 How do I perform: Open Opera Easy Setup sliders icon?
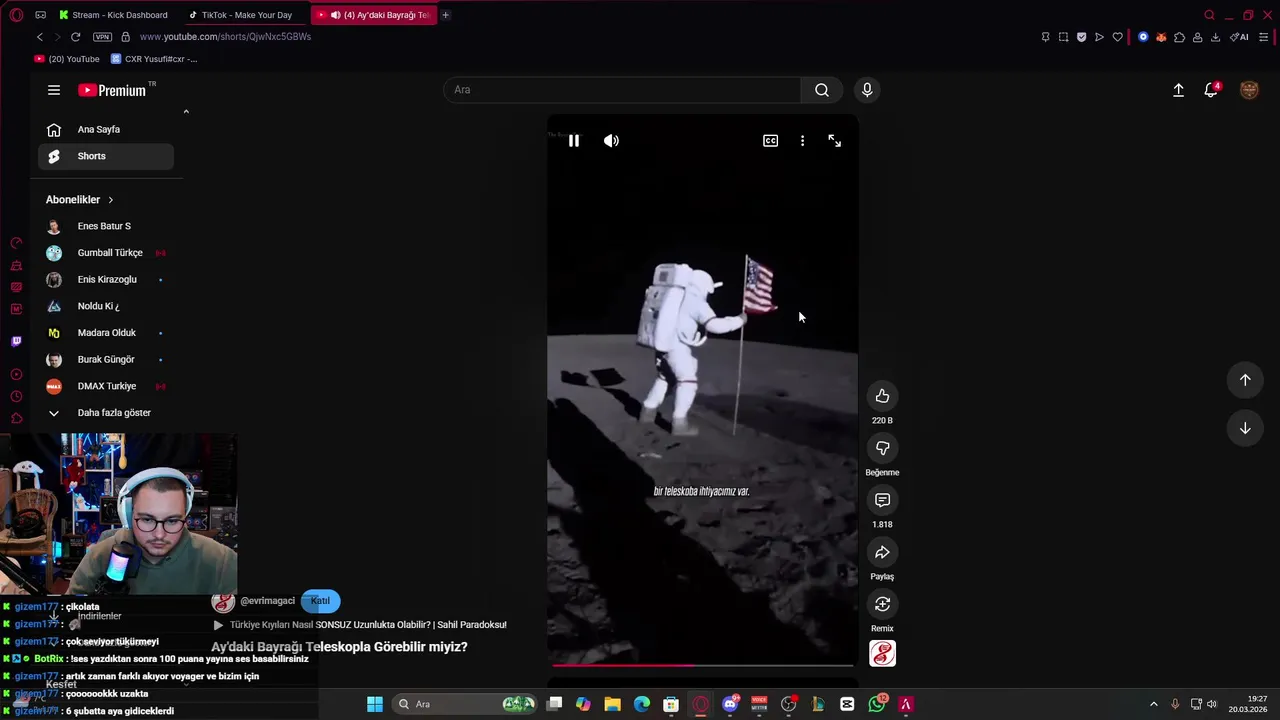point(1264,37)
